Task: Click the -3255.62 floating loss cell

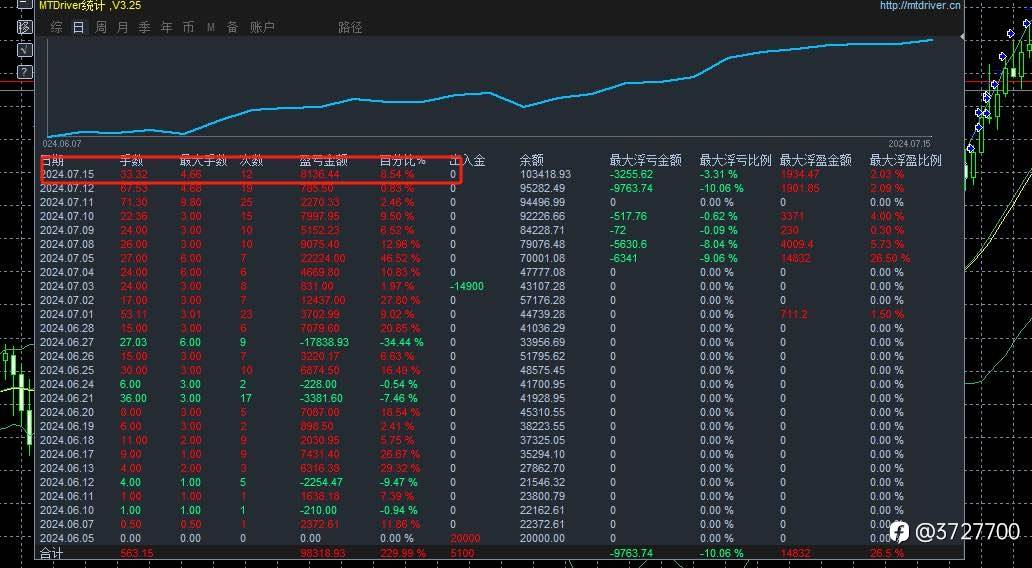Action: 631,174
